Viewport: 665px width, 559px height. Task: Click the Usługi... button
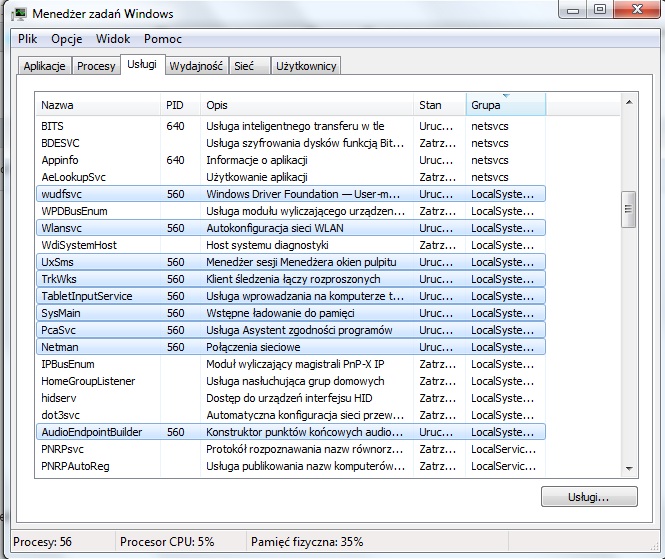pos(589,497)
